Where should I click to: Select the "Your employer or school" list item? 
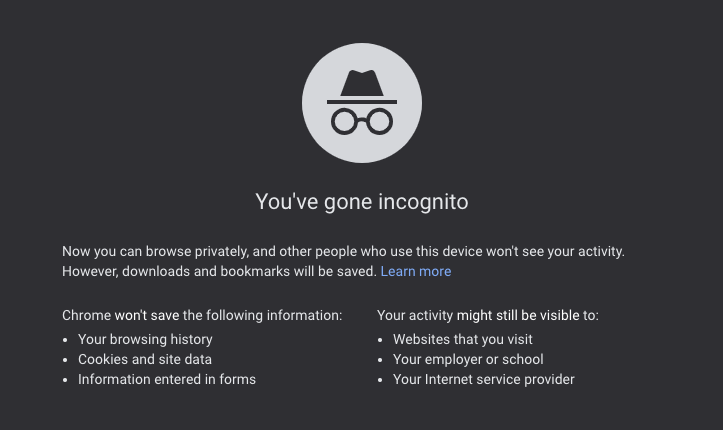(x=468, y=359)
